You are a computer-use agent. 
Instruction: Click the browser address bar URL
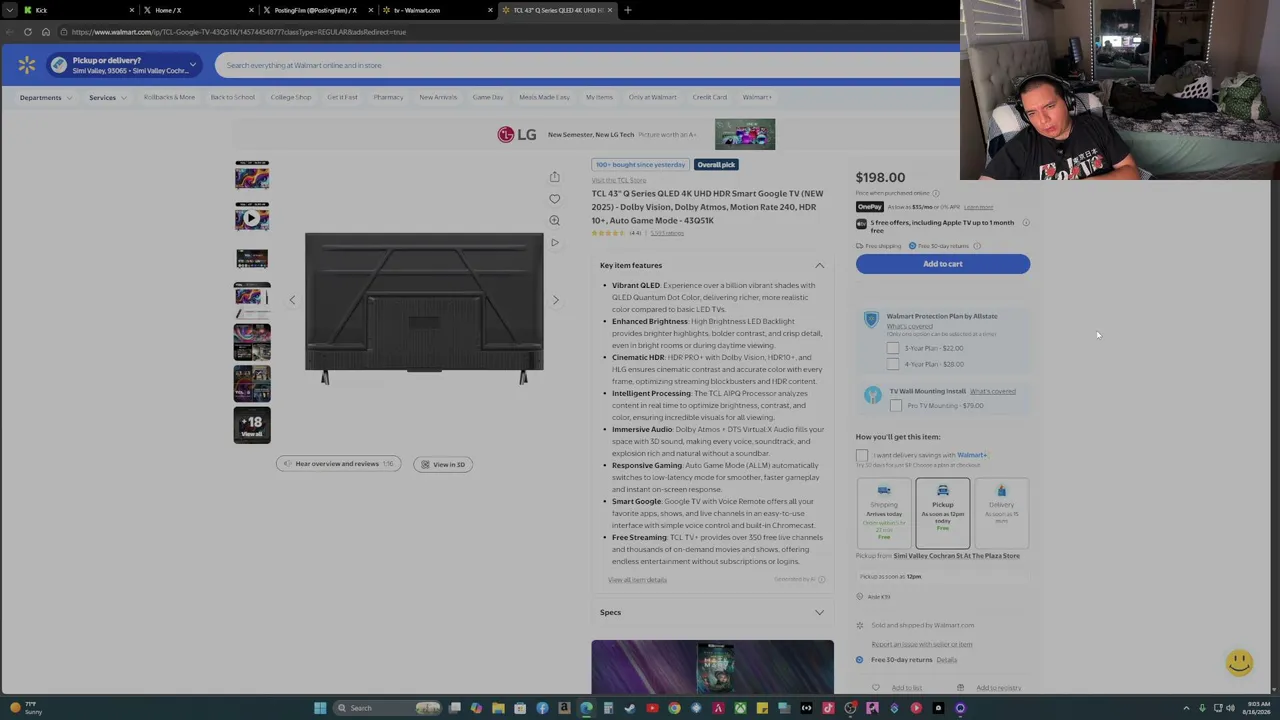click(239, 32)
